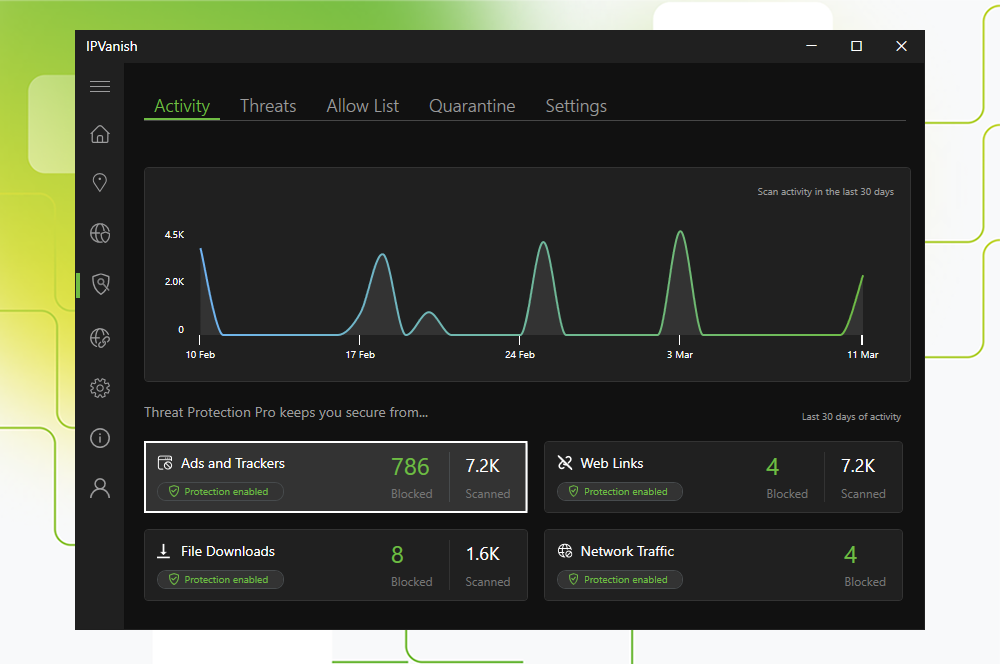Toggle File Downloads protection switch
The height and width of the screenshot is (664, 1000).
pyautogui.click(x=220, y=579)
